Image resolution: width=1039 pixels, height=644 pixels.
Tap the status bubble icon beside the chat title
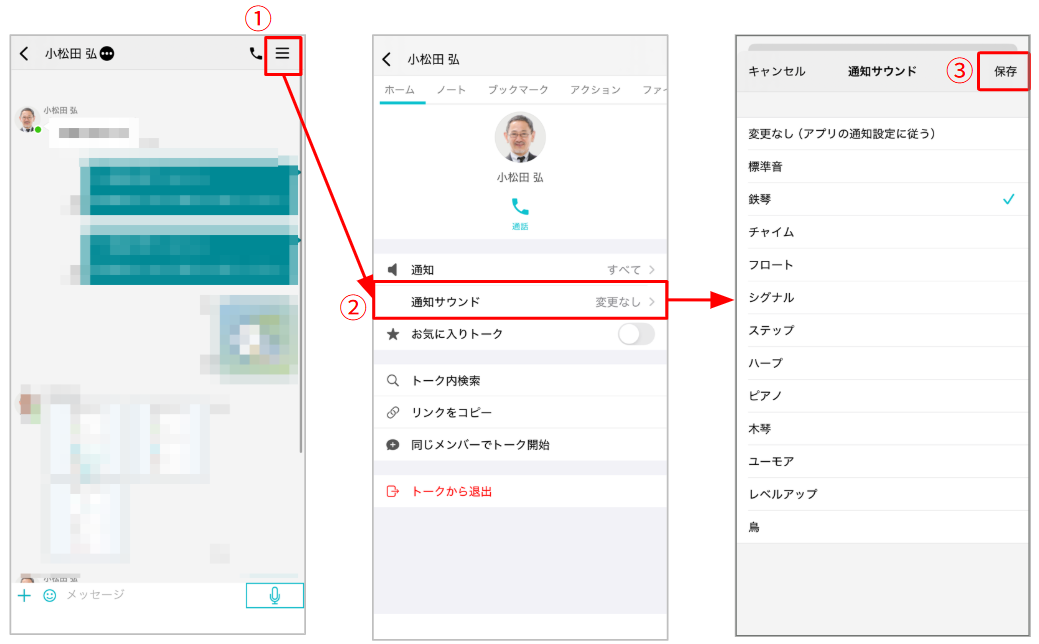pos(107,54)
